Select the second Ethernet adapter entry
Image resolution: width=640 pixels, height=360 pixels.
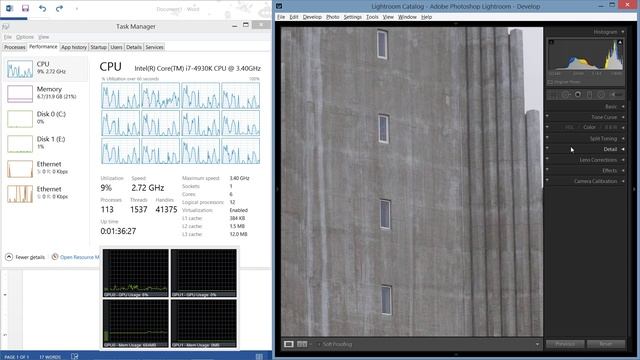pyautogui.click(x=46, y=193)
